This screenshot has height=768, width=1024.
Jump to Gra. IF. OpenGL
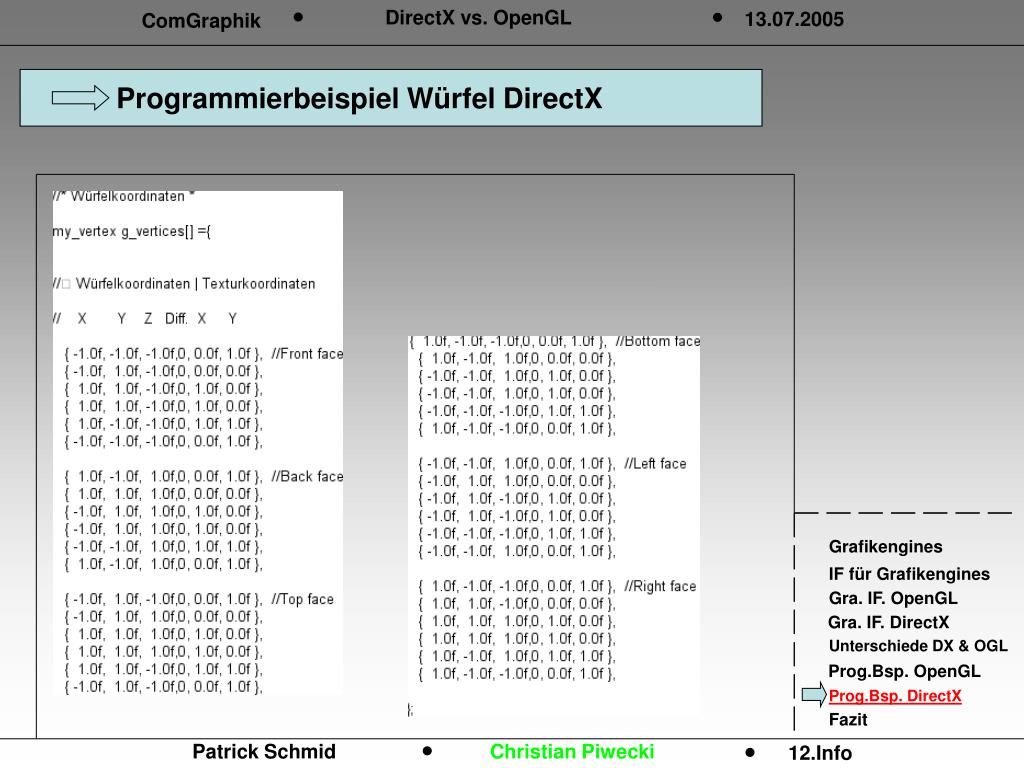click(893, 598)
